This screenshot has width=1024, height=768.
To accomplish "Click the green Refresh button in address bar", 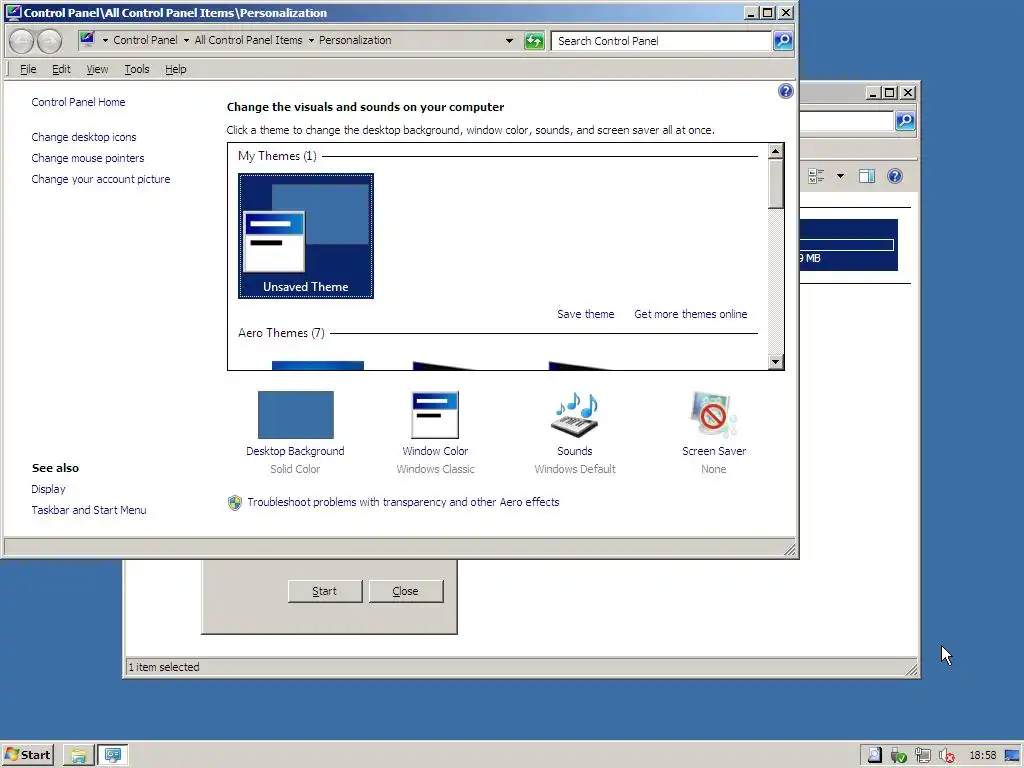I will [534, 41].
